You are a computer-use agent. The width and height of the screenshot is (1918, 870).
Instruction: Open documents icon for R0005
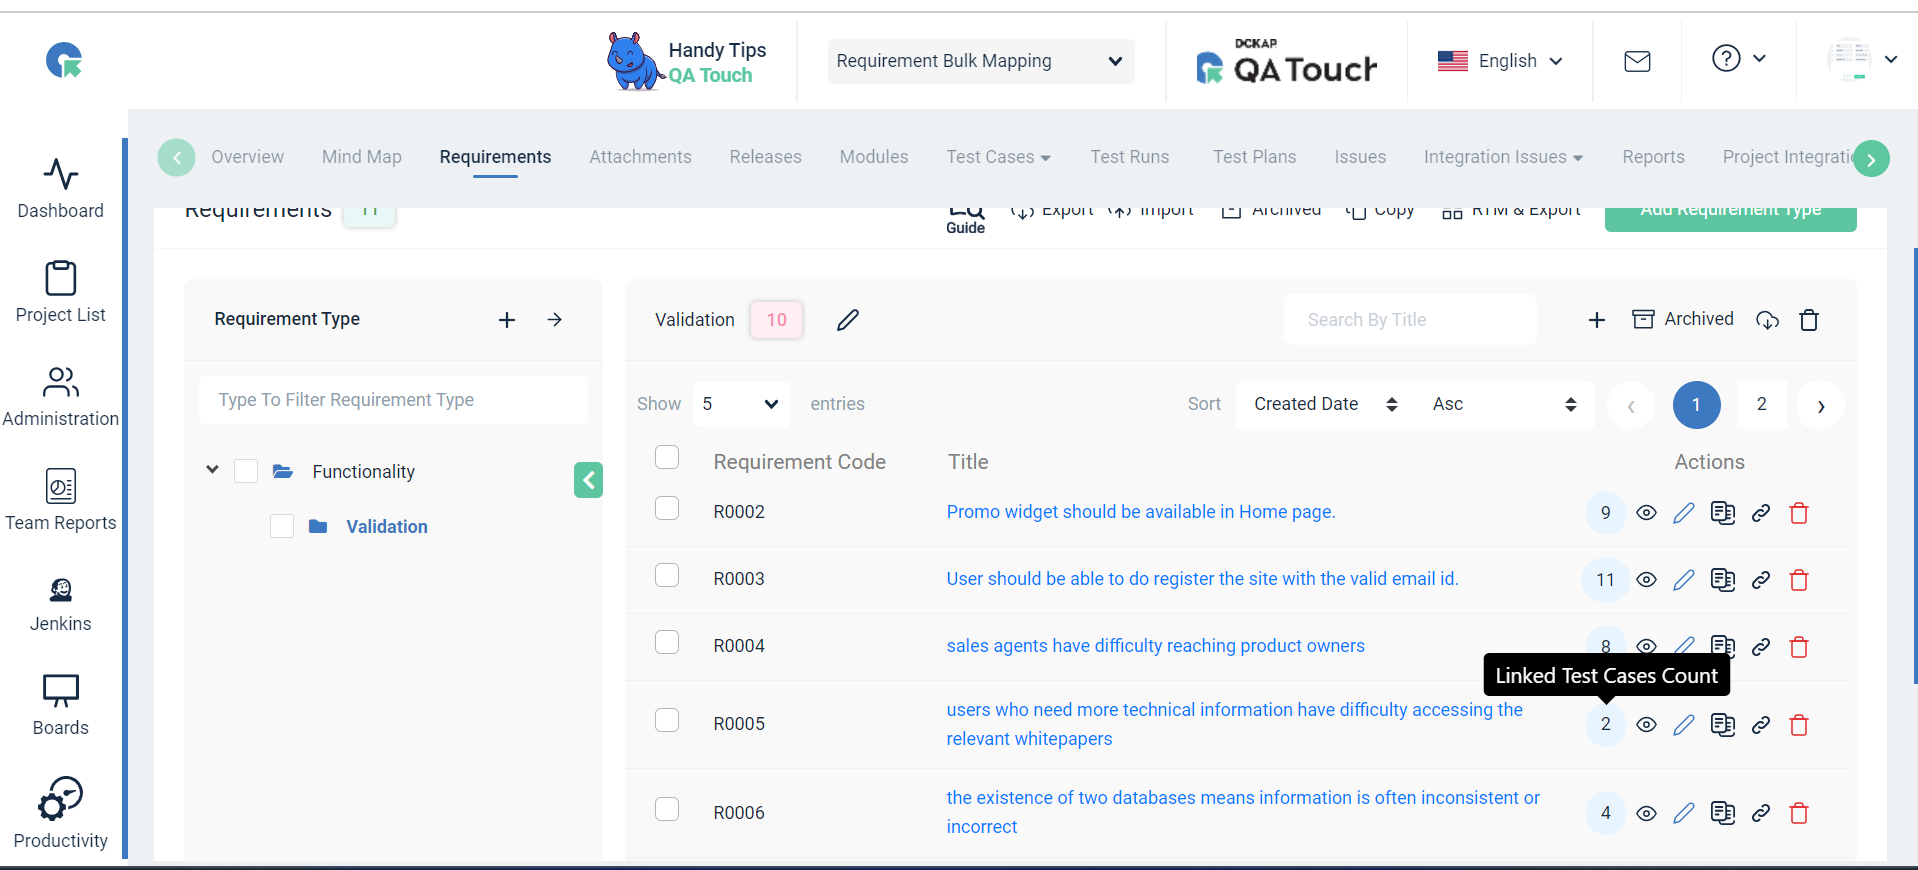(1723, 725)
